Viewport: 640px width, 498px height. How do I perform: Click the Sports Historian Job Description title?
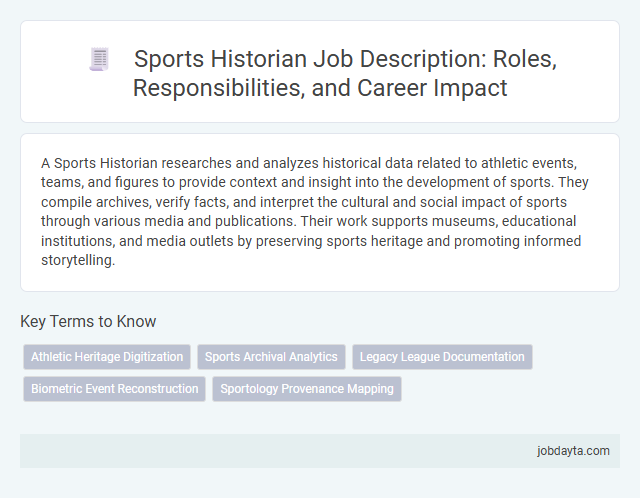point(345,73)
